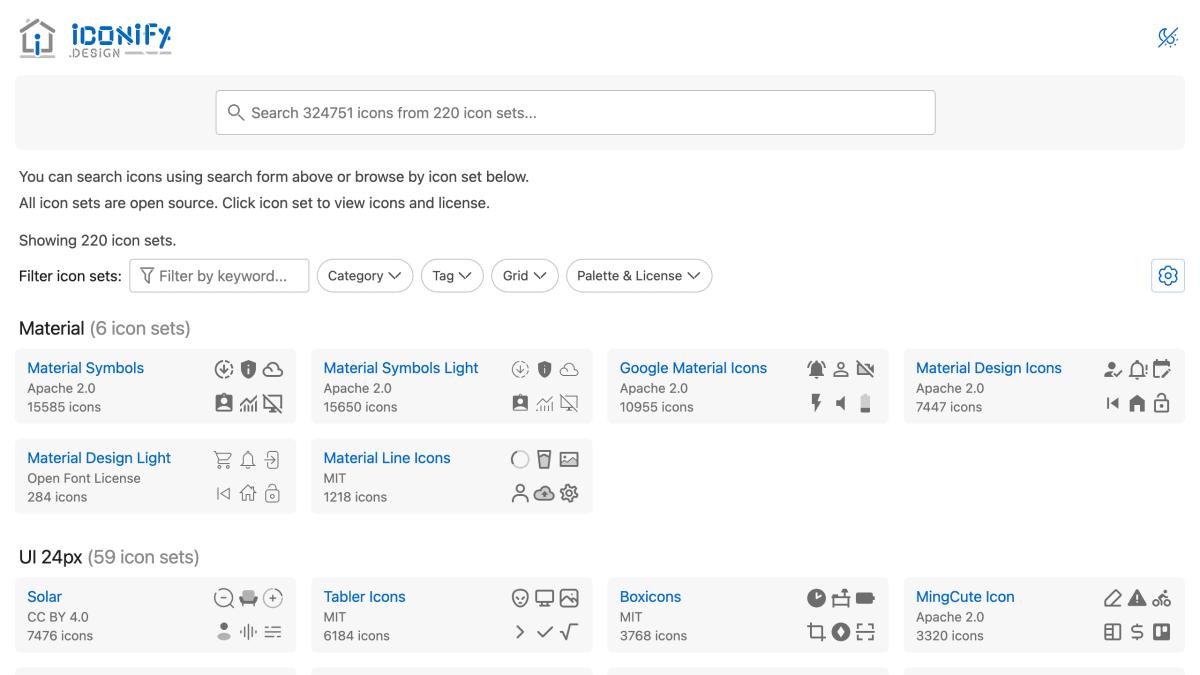Image resolution: width=1200 pixels, height=675 pixels.
Task: Click the crossed-out monitor icon in Material Symbols Light
Action: (x=569, y=403)
